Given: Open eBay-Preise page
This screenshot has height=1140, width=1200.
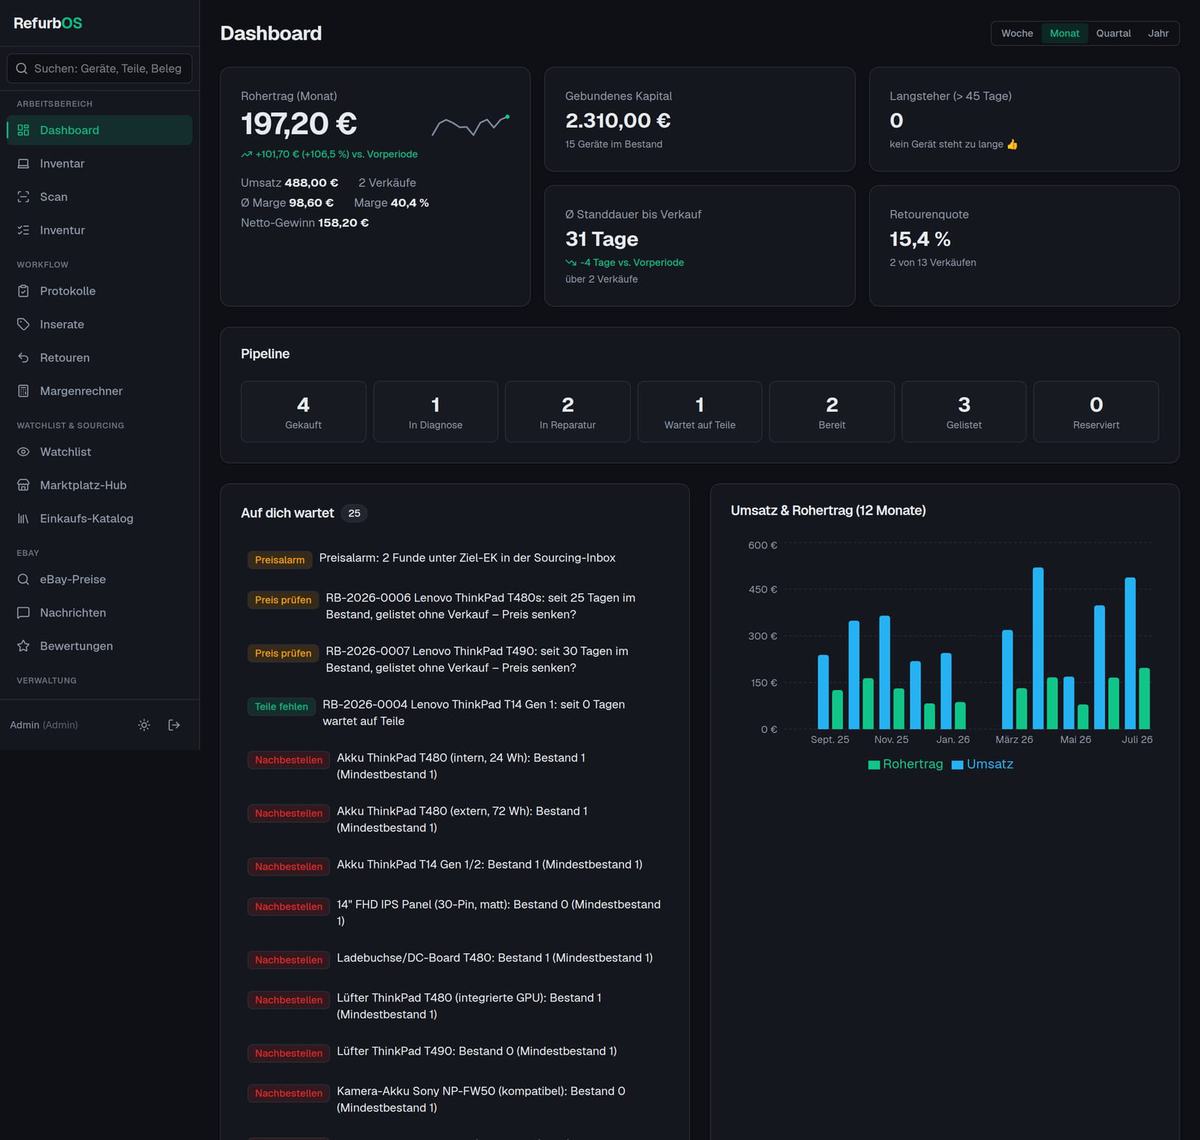Looking at the screenshot, I should pos(100,579).
